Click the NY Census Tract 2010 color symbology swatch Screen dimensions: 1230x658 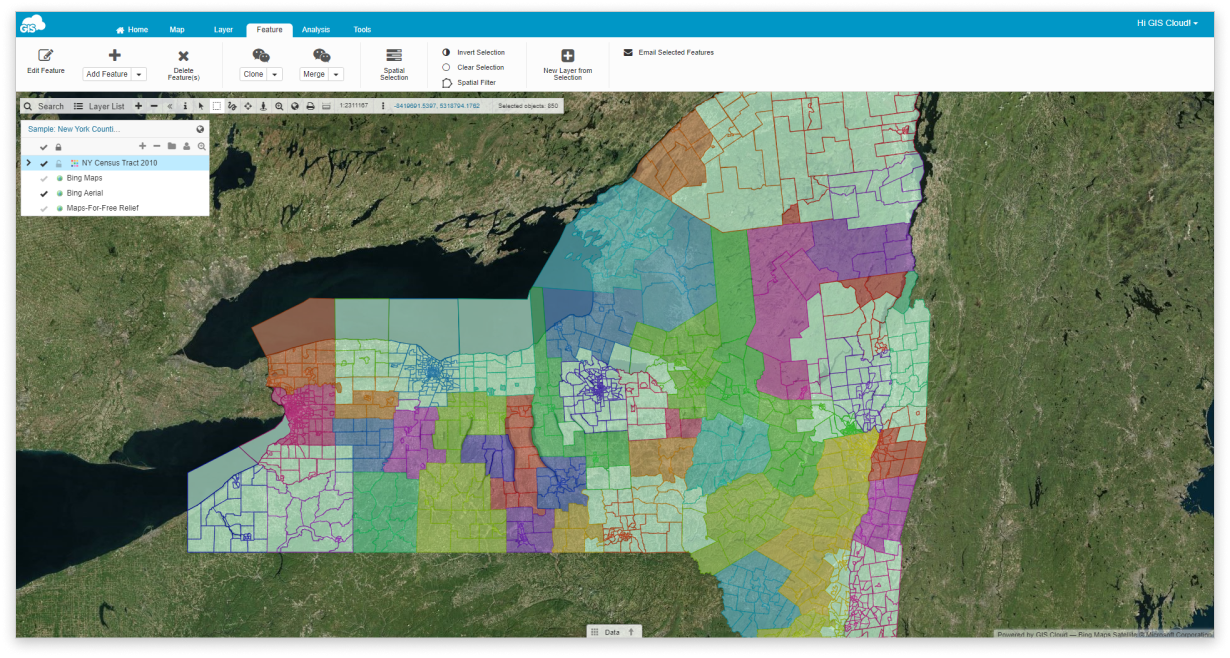[74, 163]
